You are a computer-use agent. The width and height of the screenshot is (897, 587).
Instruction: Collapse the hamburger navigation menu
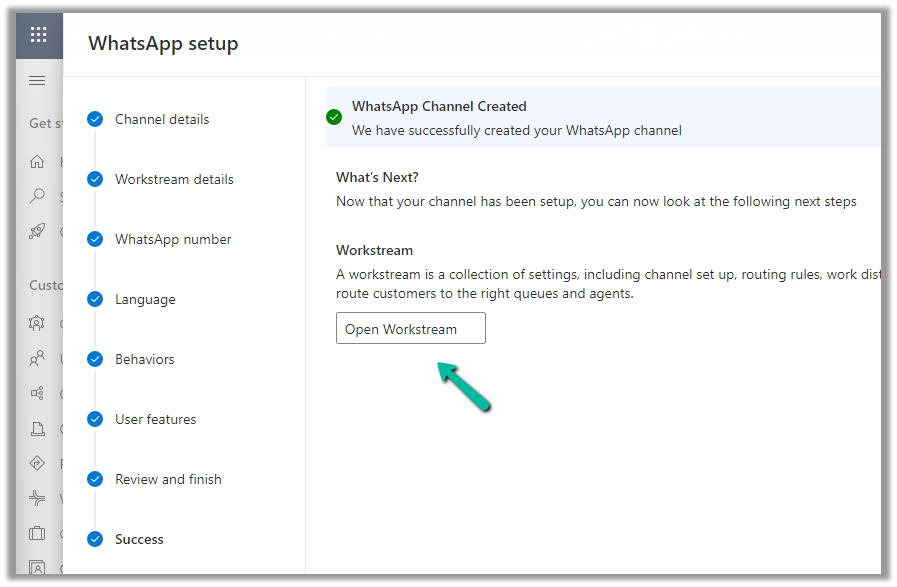coord(37,81)
